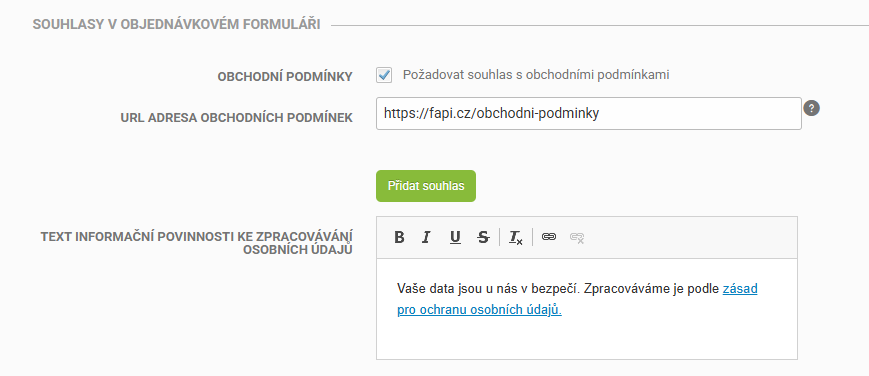Uncheck the obchodní podmínky consent checkbox
The height and width of the screenshot is (376, 869).
(x=384, y=75)
